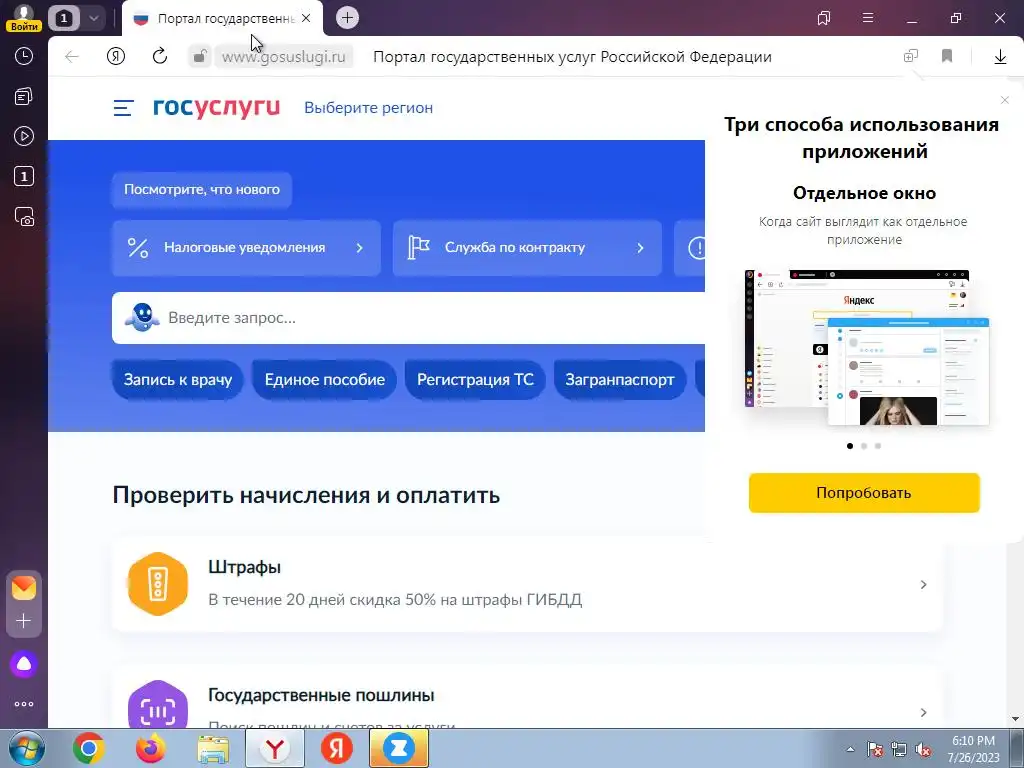Click the network tray icon

pos(899,750)
